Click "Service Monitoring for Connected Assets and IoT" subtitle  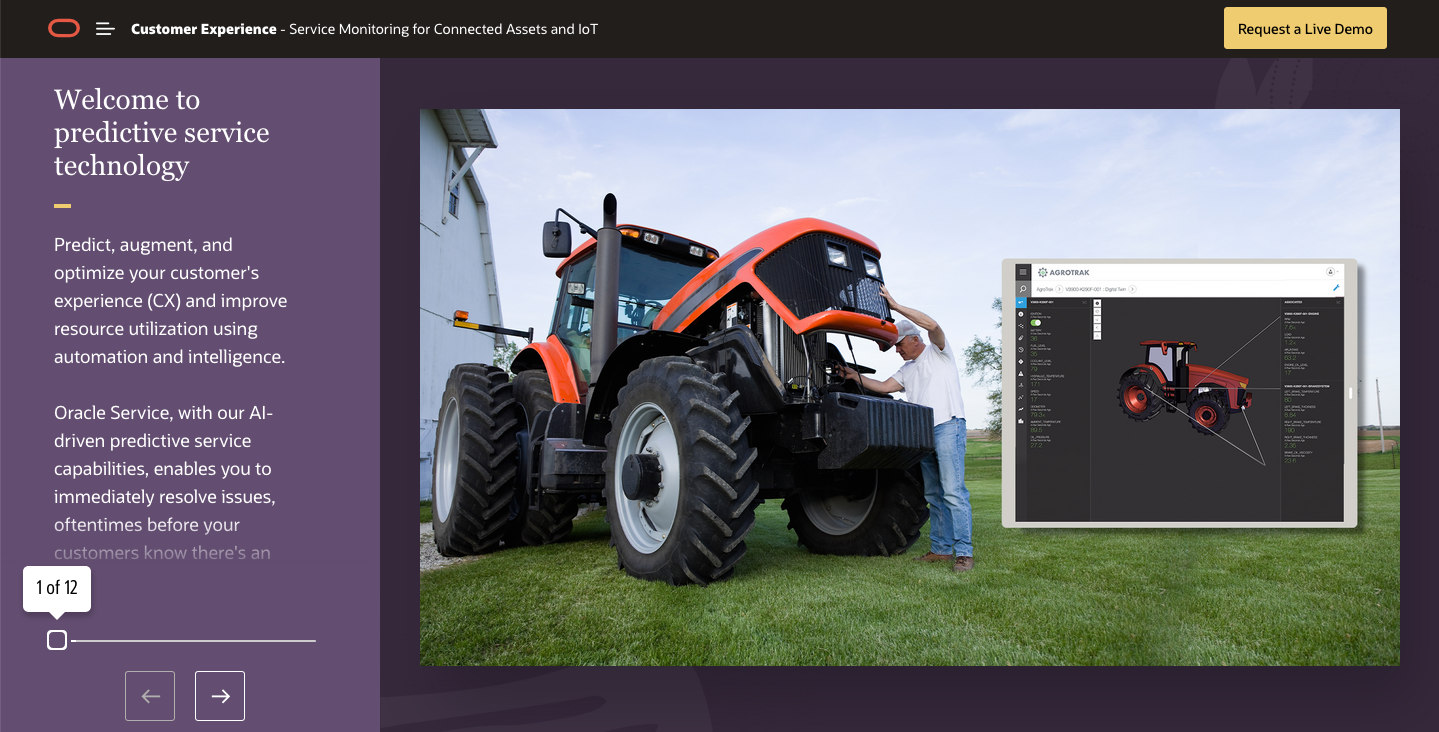click(x=443, y=29)
